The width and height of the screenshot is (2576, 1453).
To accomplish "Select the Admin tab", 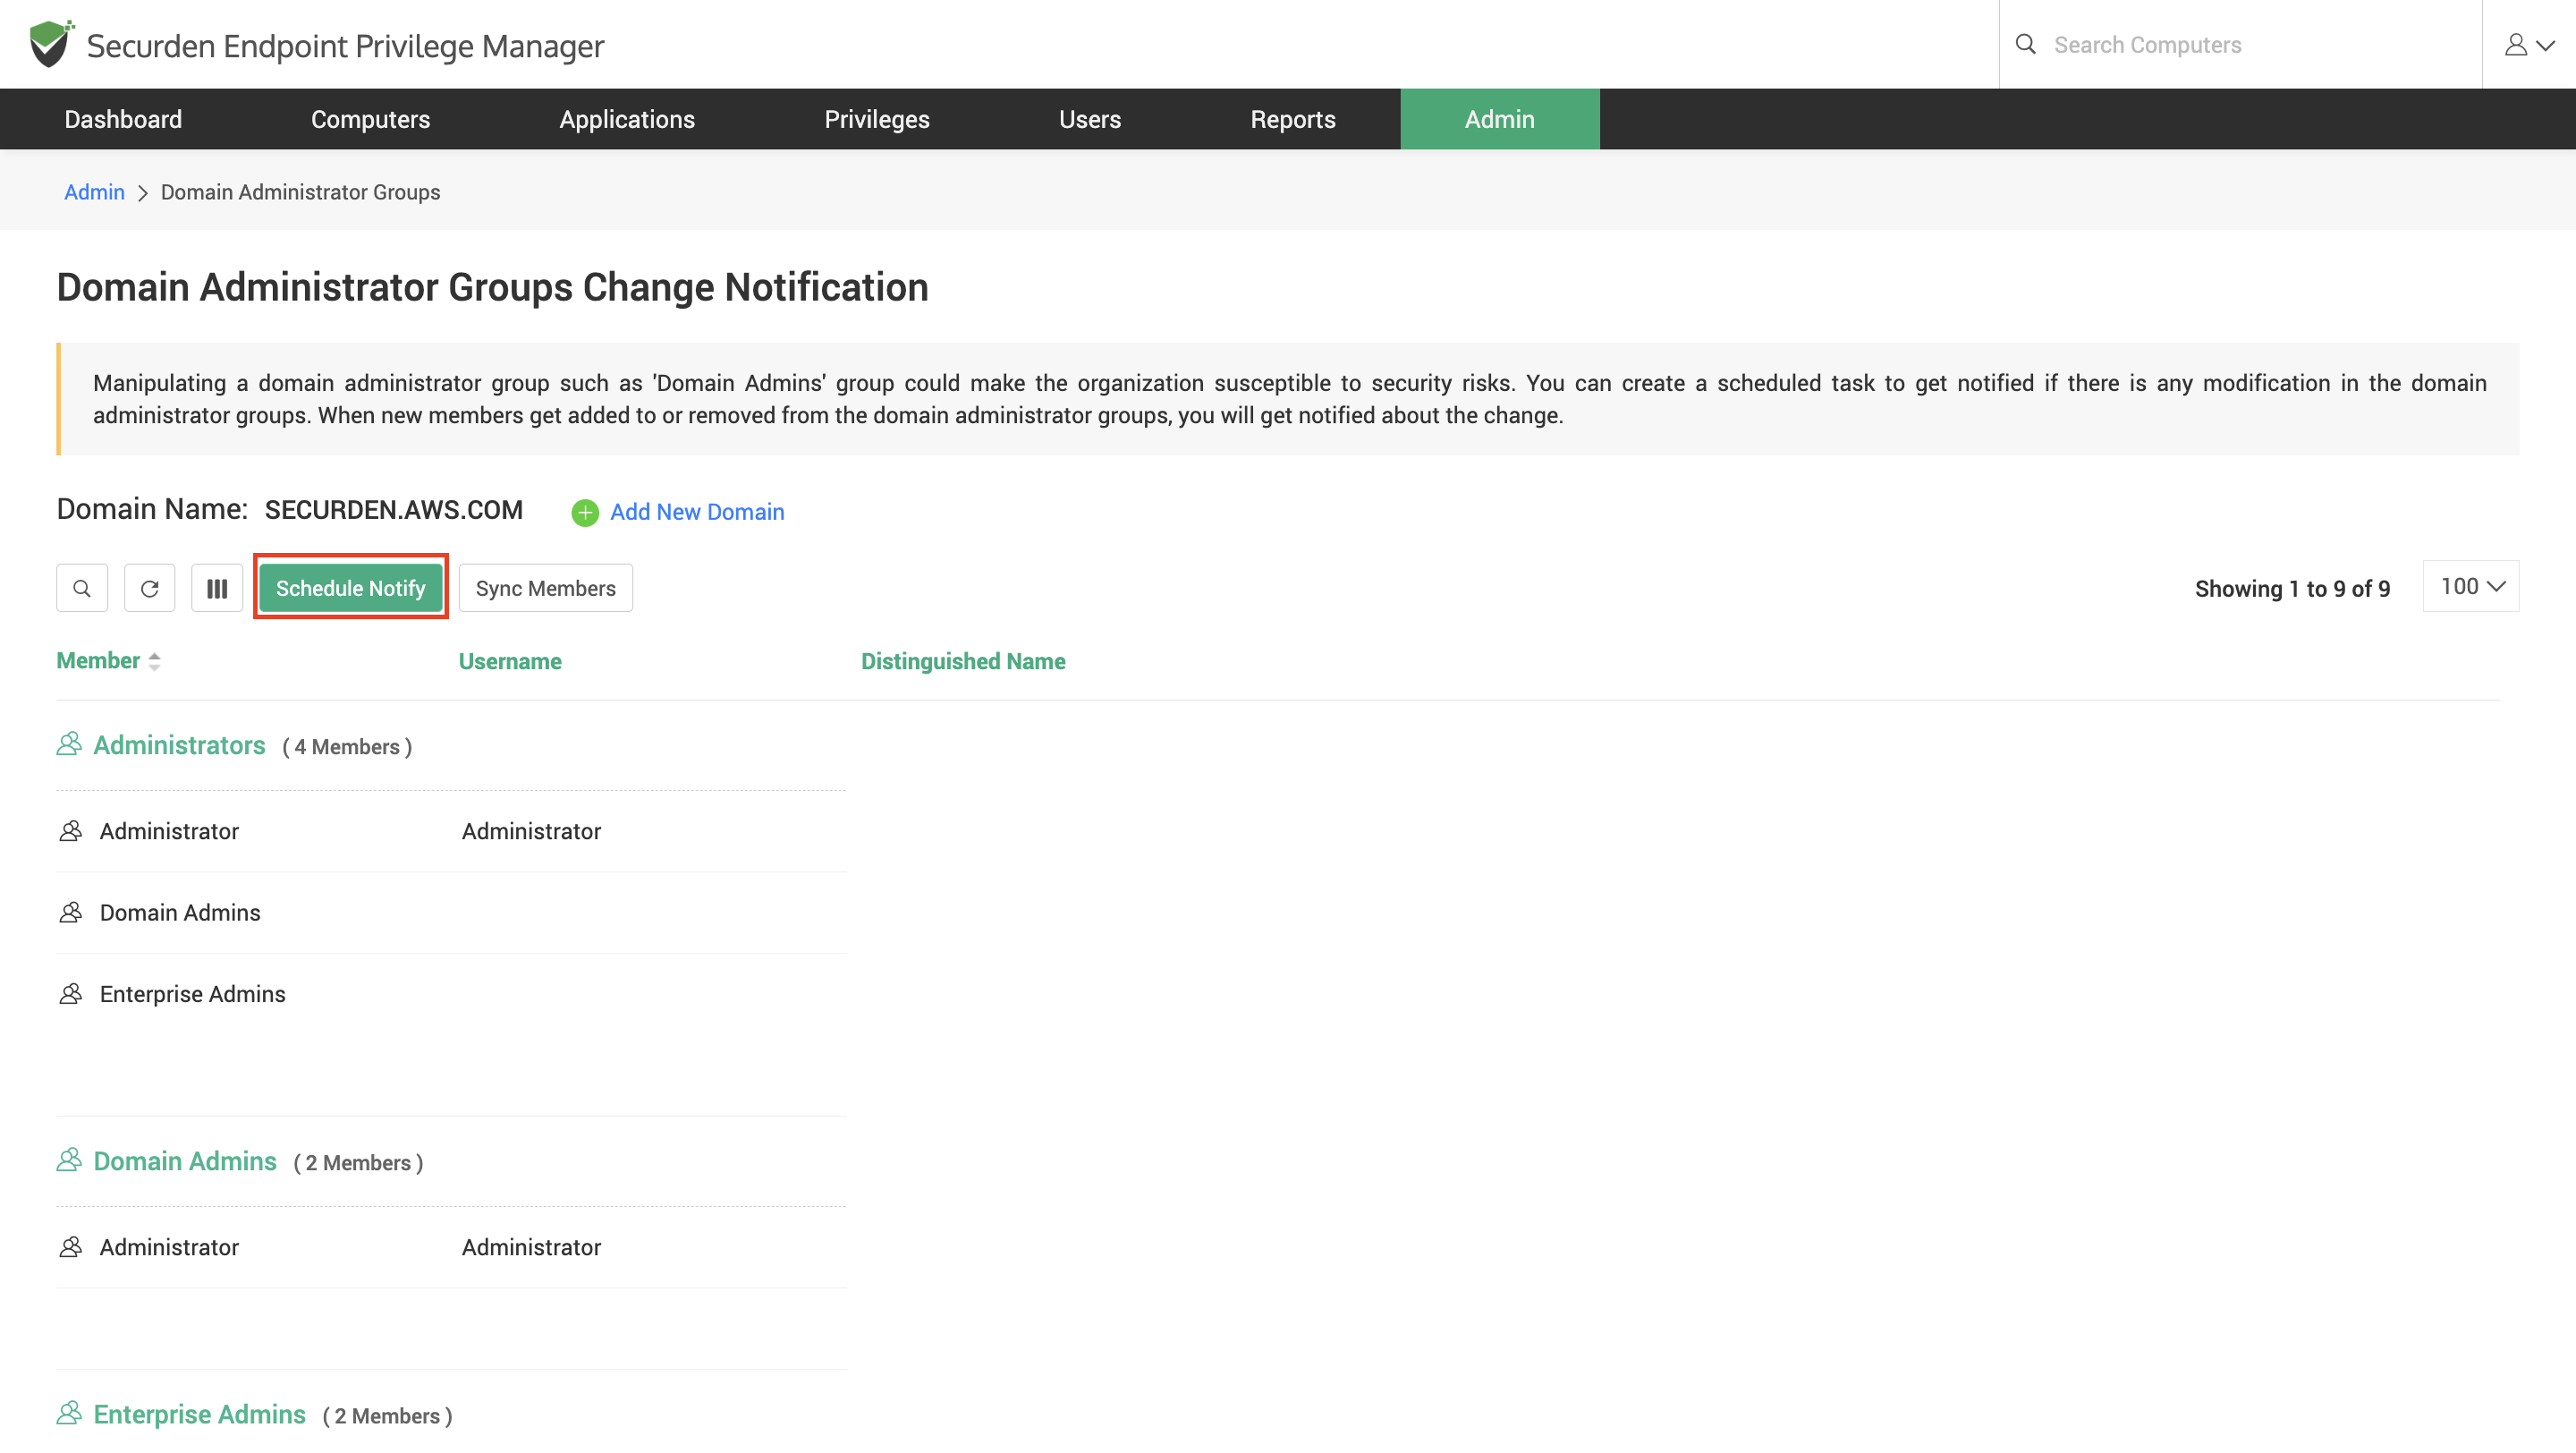I will coord(1500,119).
